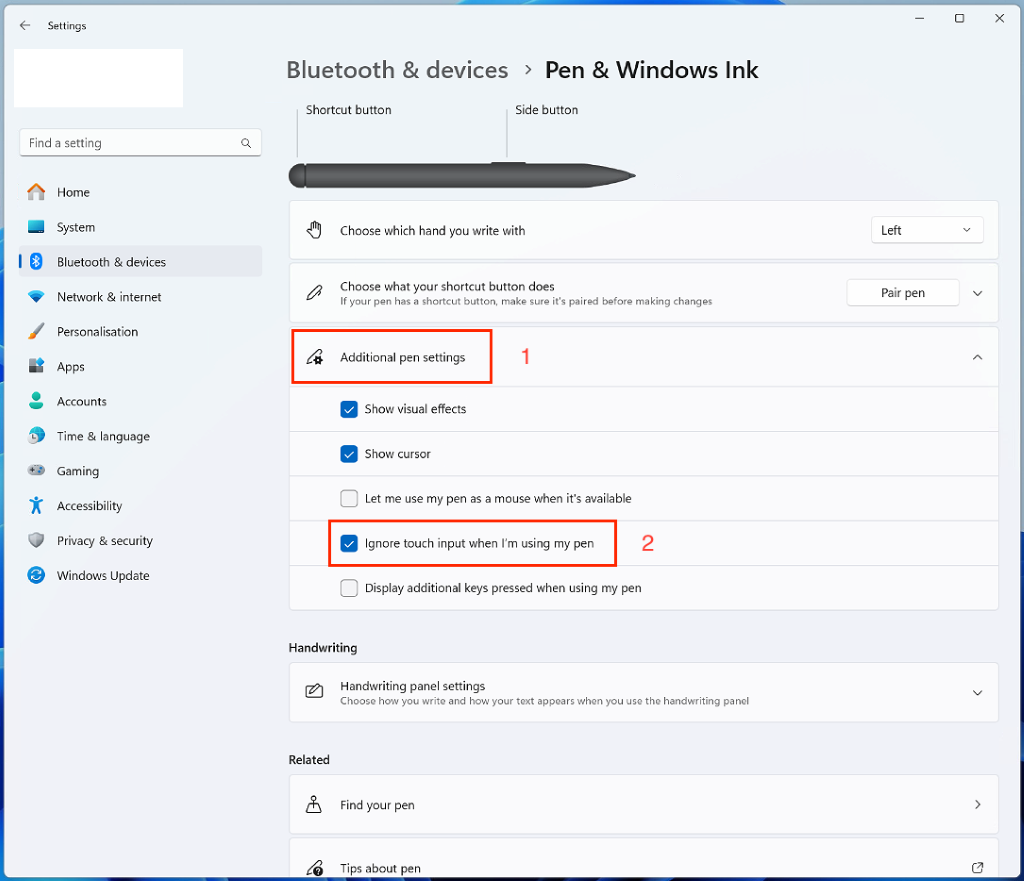Maximize the Settings window
This screenshot has height=881, width=1024.
(959, 18)
